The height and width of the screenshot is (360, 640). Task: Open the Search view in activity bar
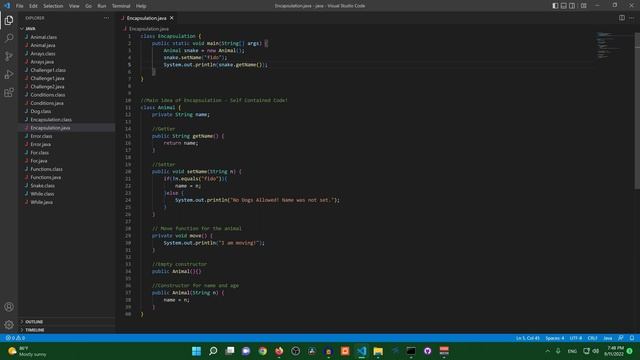[9, 38]
